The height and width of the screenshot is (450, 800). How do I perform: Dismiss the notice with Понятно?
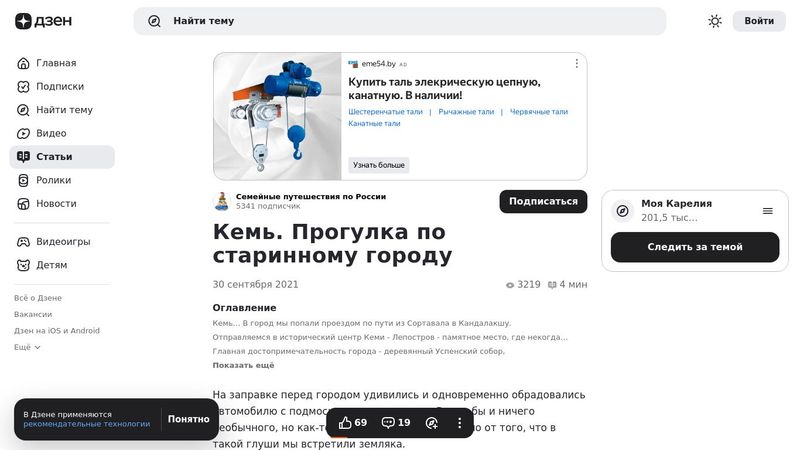(x=189, y=419)
